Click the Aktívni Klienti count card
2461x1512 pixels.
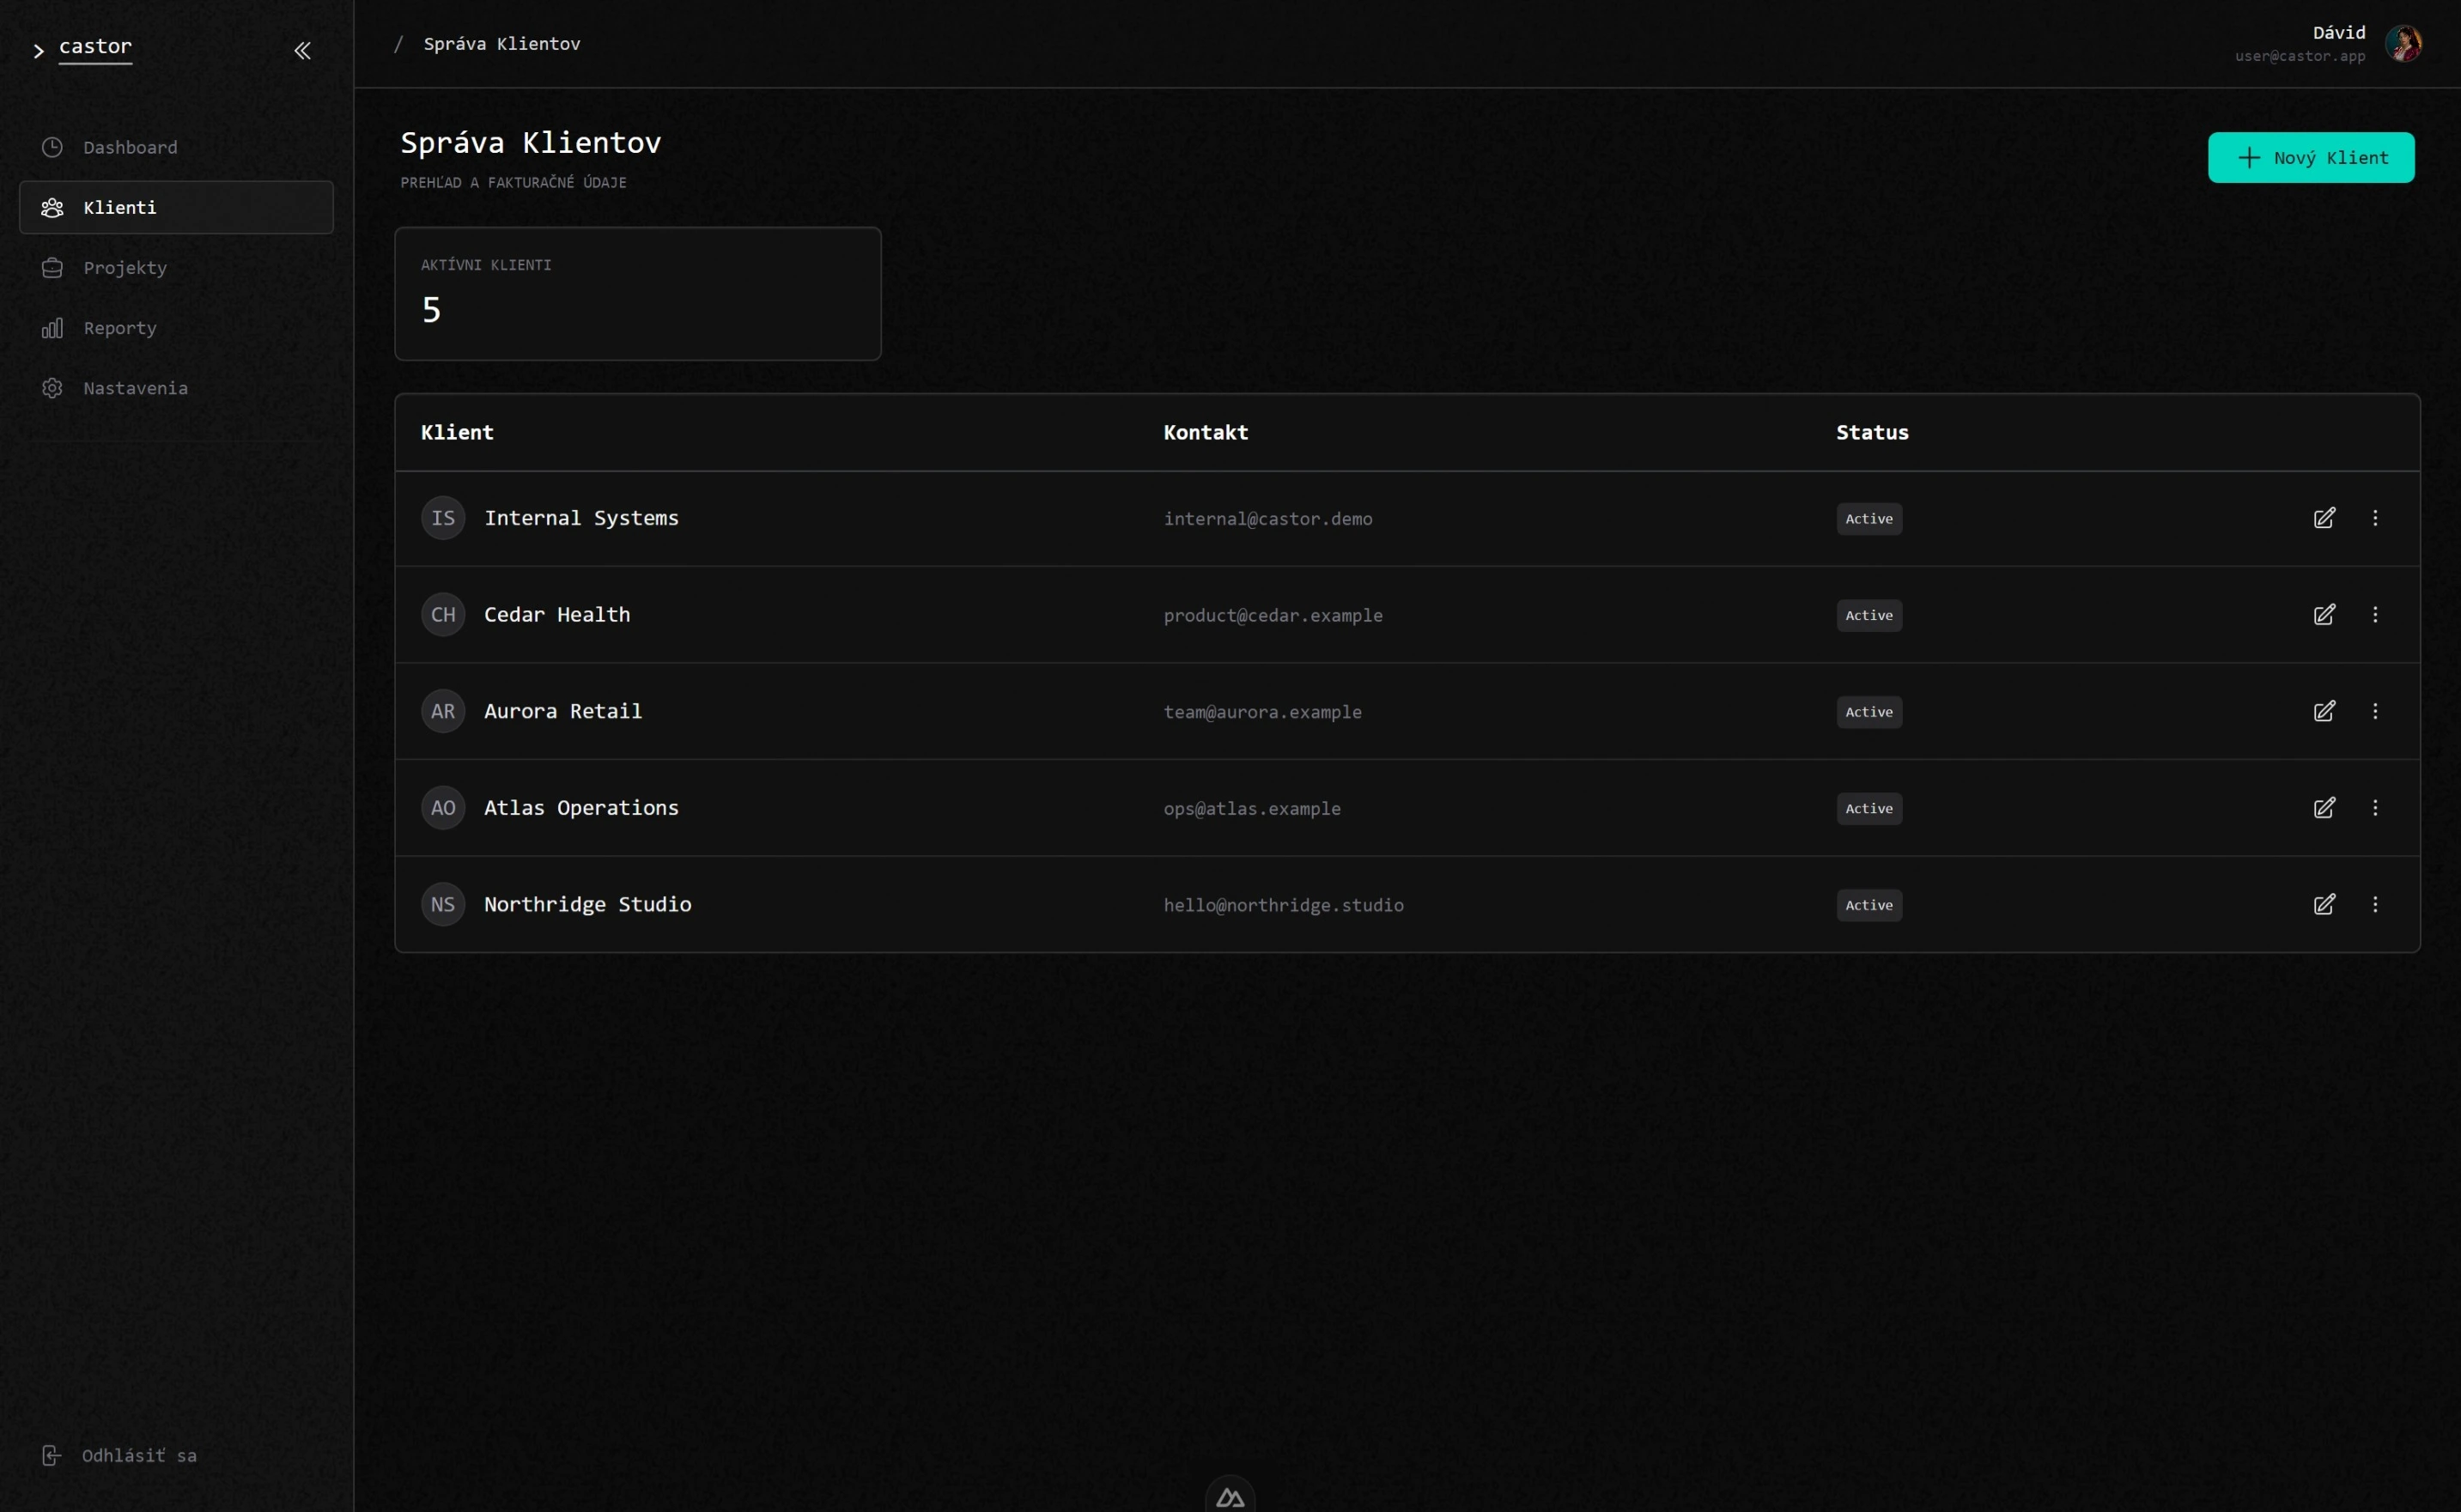coord(638,293)
